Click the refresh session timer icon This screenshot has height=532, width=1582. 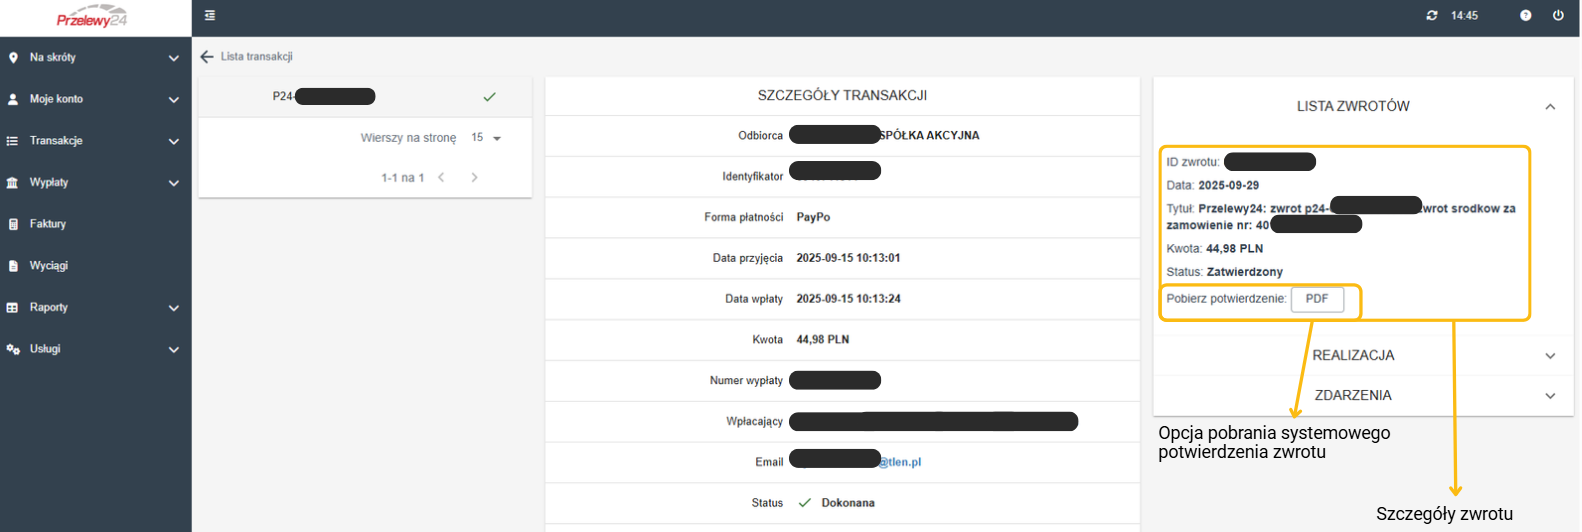(1432, 16)
